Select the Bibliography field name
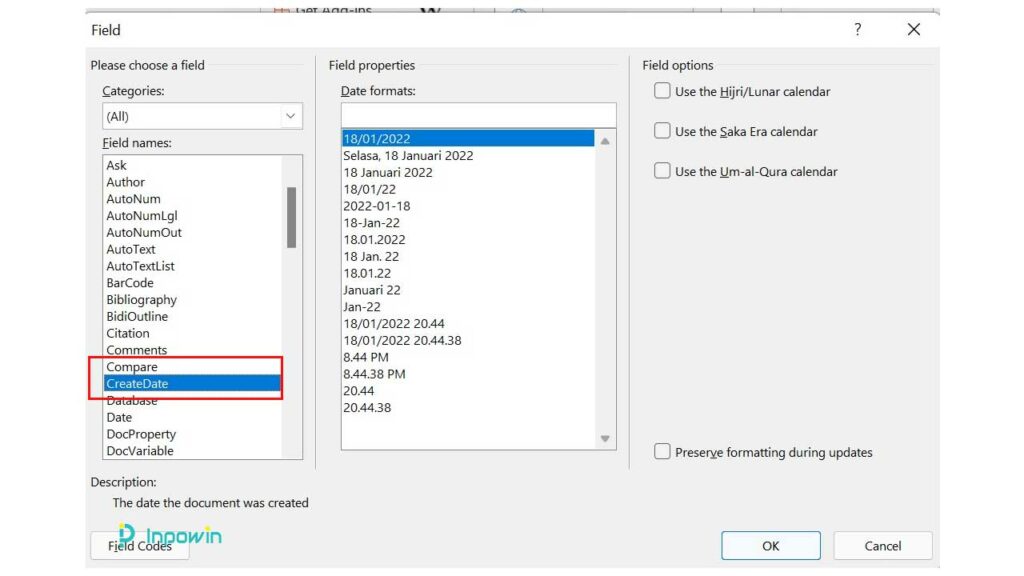The image size is (1024, 576). [150, 299]
